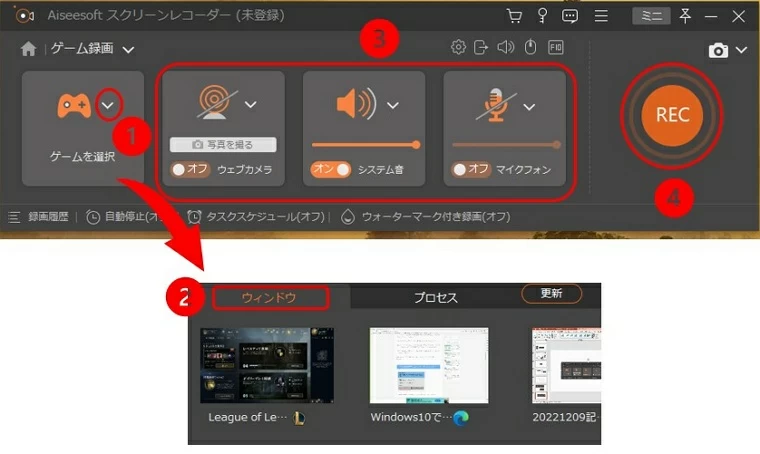The height and width of the screenshot is (454, 760).
Task: Expand the game selection dropdown arrow
Action: tap(111, 104)
